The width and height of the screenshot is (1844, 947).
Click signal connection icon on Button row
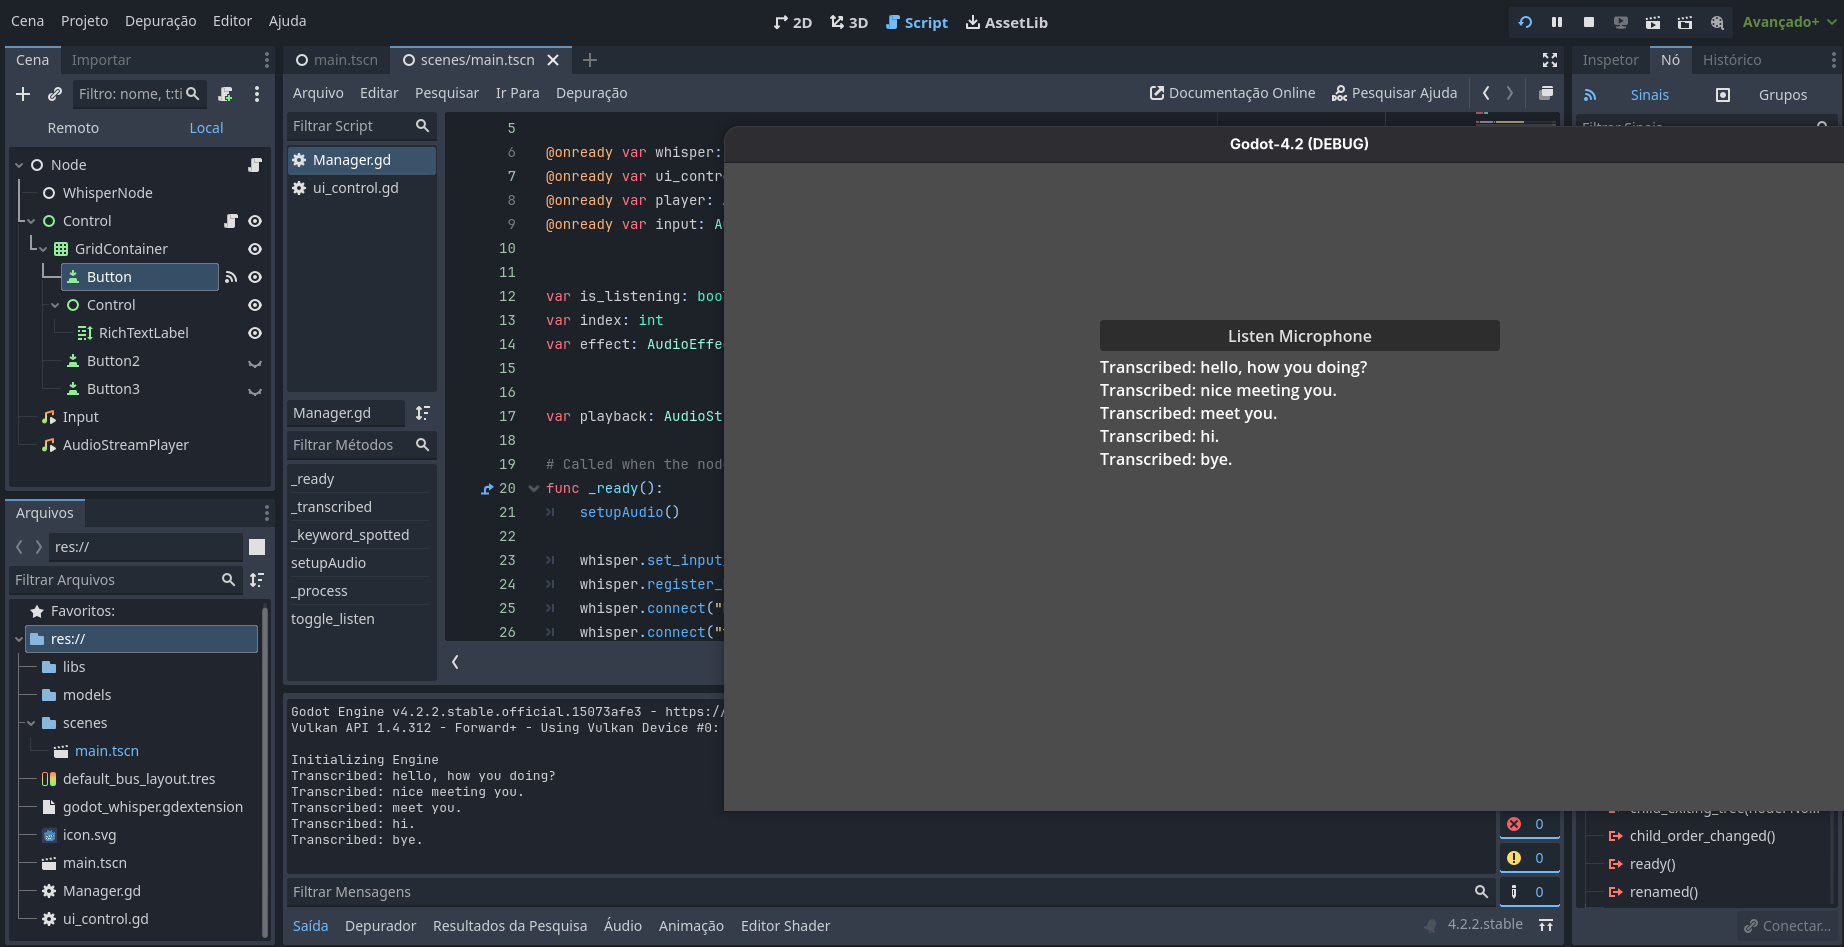231,277
